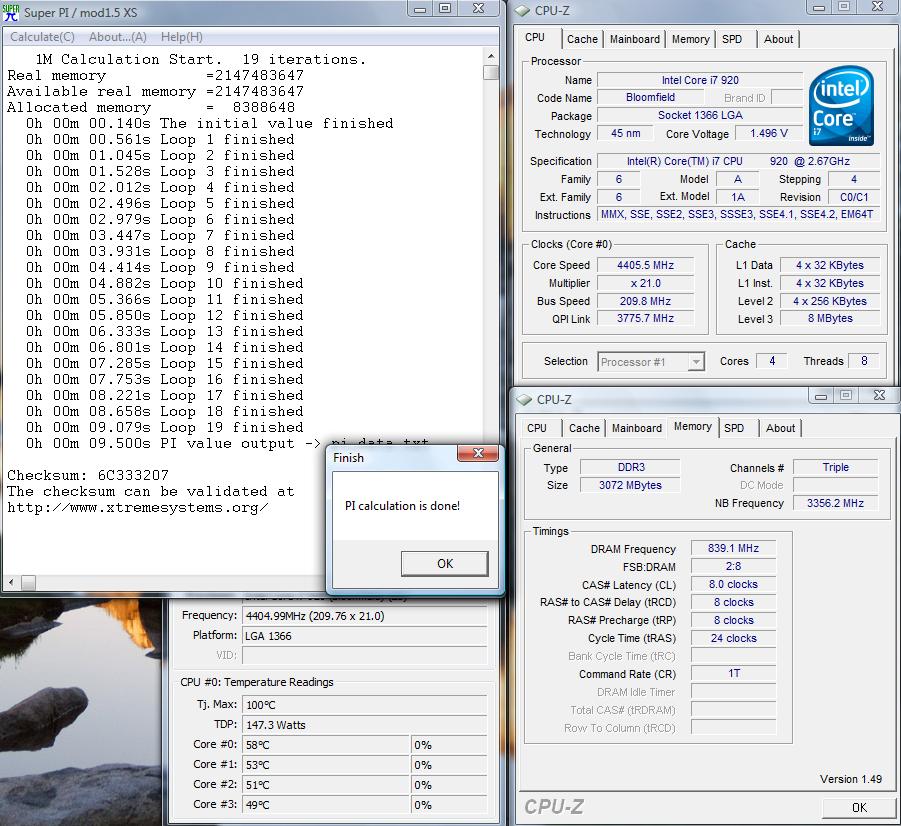Click the CPU-Z logo icon in upper window title
Screen dimensions: 901x826
coord(522,11)
